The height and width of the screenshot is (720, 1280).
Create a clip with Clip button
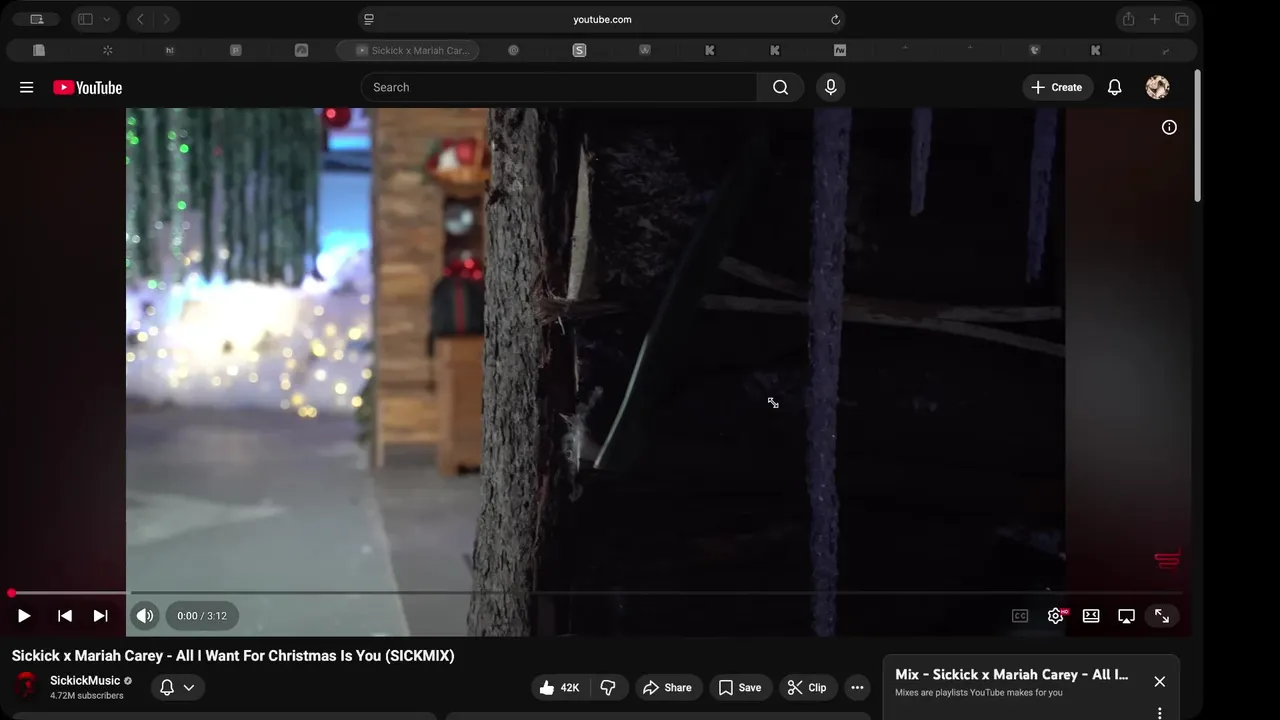click(x=807, y=687)
